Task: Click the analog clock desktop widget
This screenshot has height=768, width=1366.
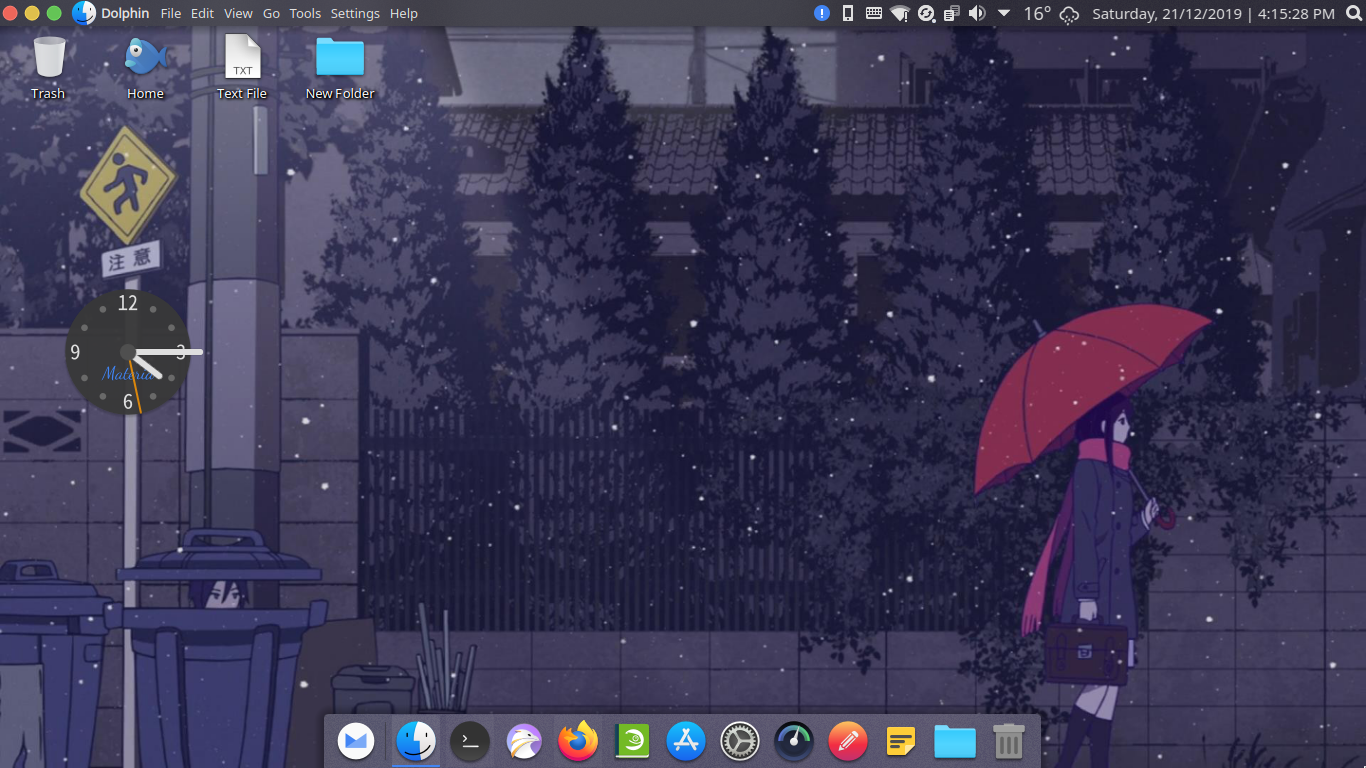Action: click(128, 352)
